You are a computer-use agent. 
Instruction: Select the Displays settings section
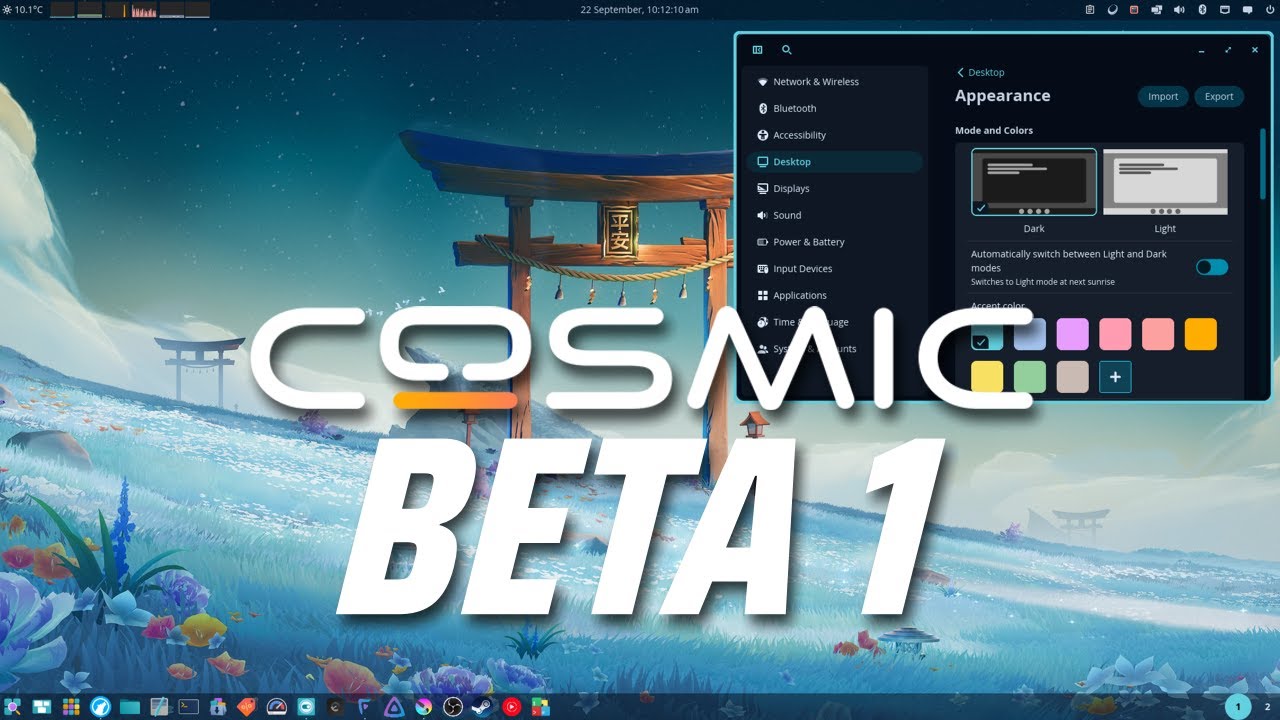click(x=792, y=188)
